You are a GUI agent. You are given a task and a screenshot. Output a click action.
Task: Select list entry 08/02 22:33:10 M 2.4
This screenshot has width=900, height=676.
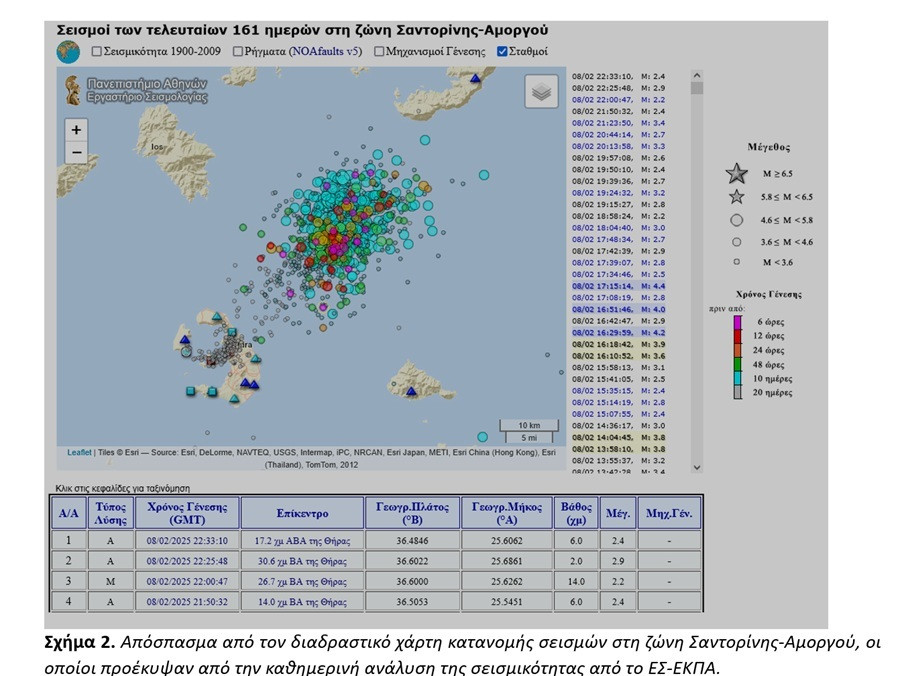619,76
